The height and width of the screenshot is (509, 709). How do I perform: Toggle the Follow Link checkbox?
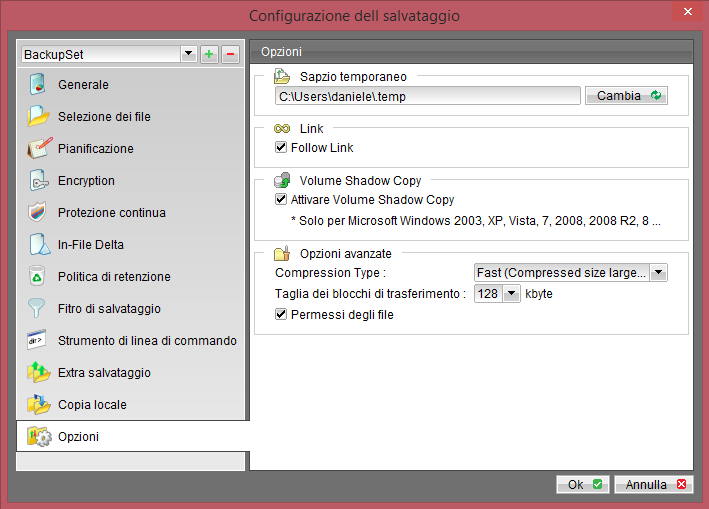tap(281, 147)
